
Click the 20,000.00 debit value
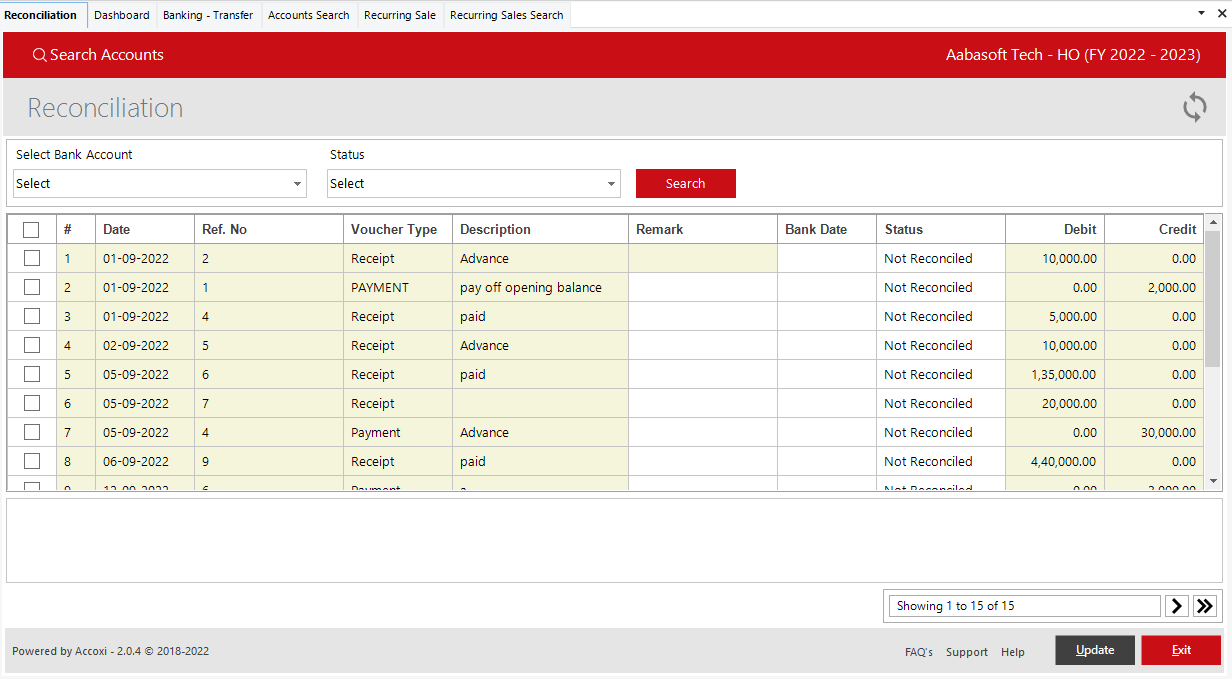click(x=1069, y=403)
